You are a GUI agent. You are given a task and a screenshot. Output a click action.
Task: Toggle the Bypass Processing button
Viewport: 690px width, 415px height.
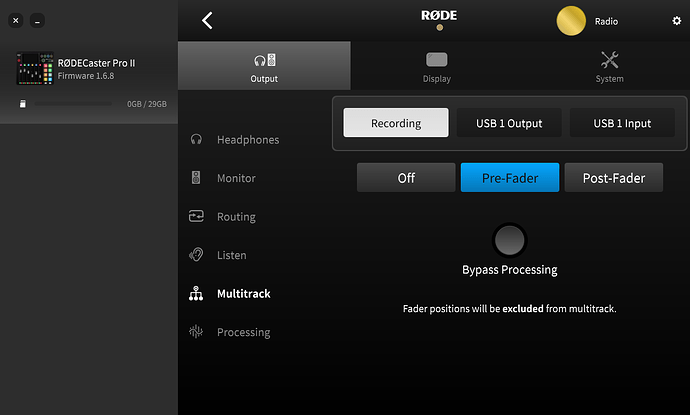(510, 240)
